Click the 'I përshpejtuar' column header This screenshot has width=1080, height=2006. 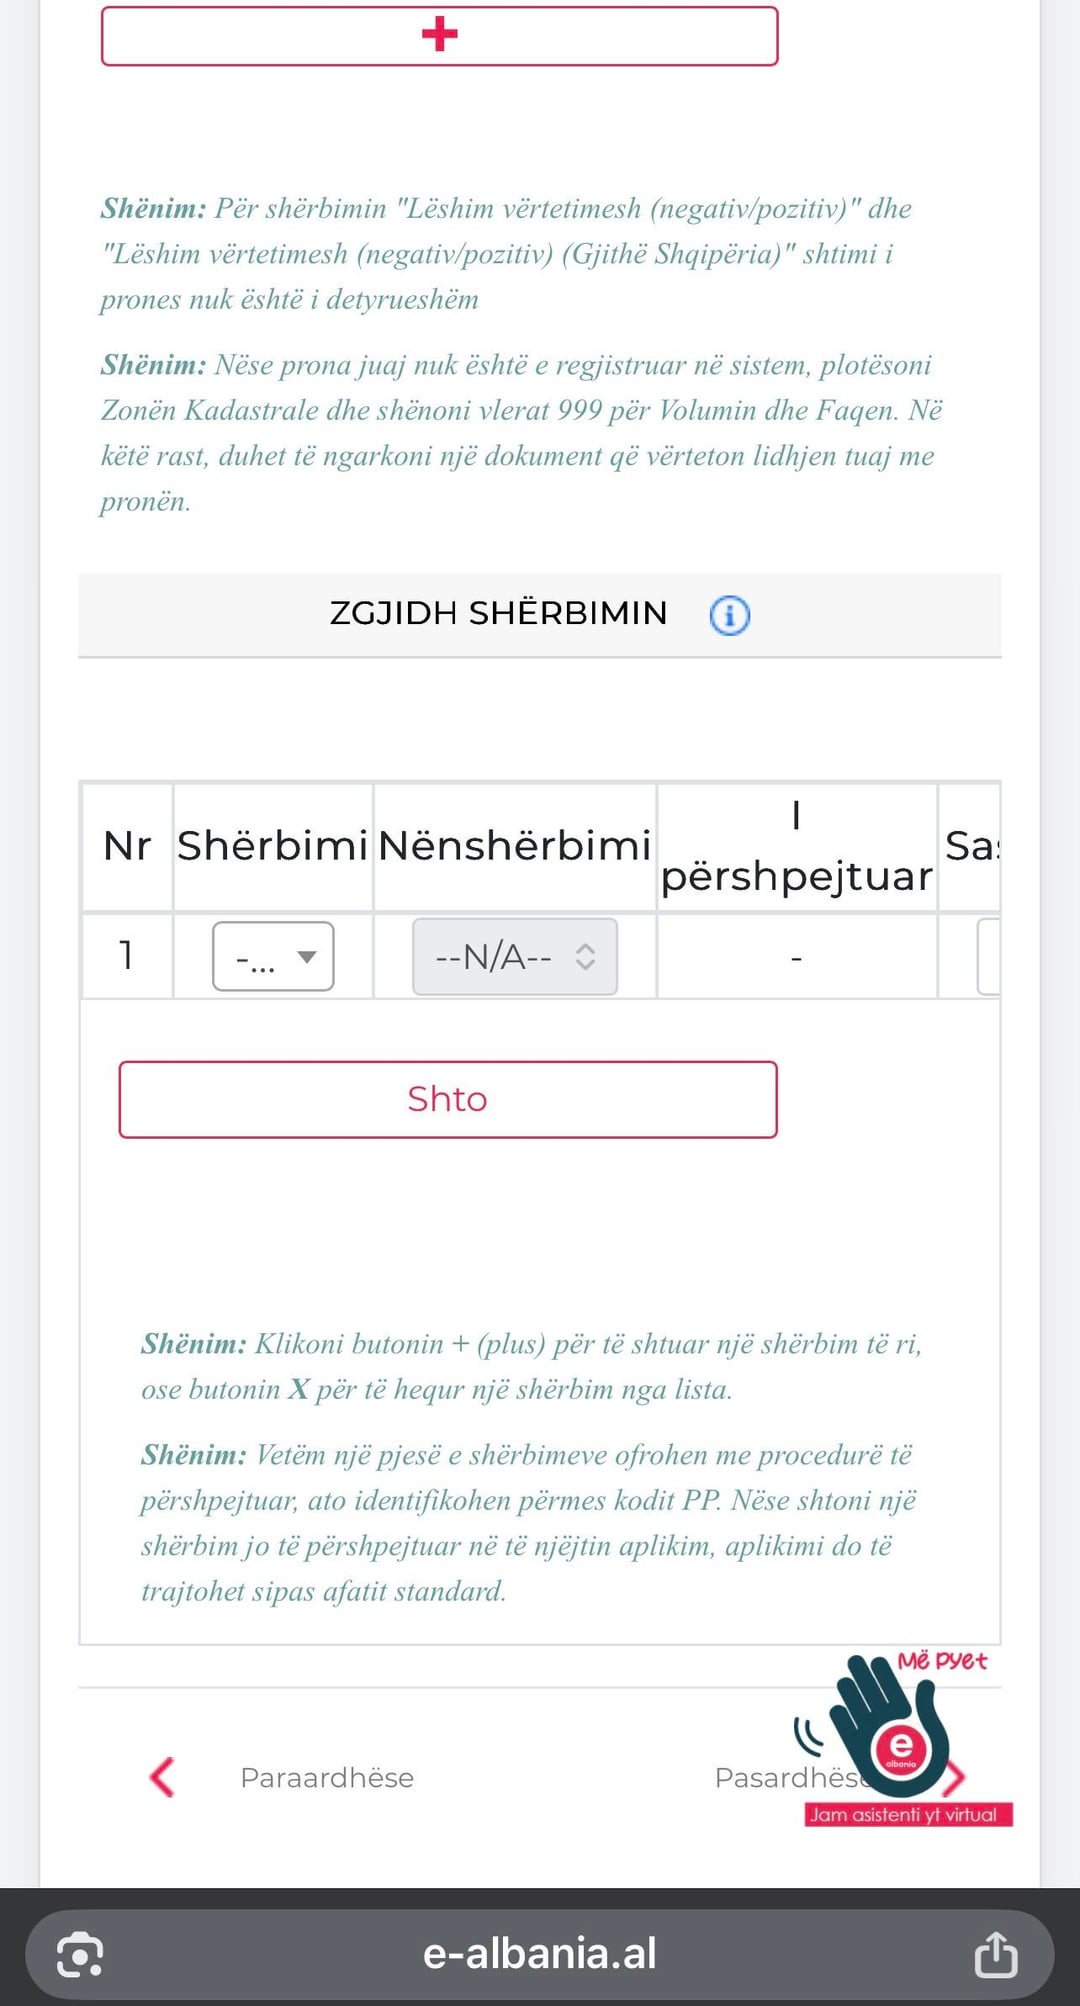(796, 846)
